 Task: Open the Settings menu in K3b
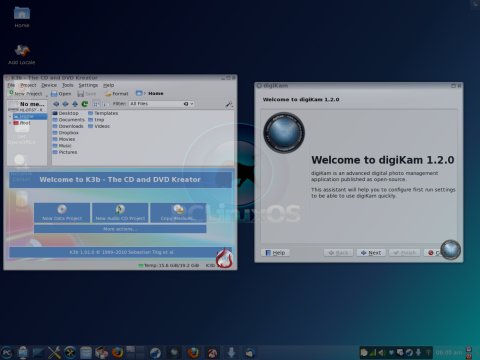click(88, 85)
